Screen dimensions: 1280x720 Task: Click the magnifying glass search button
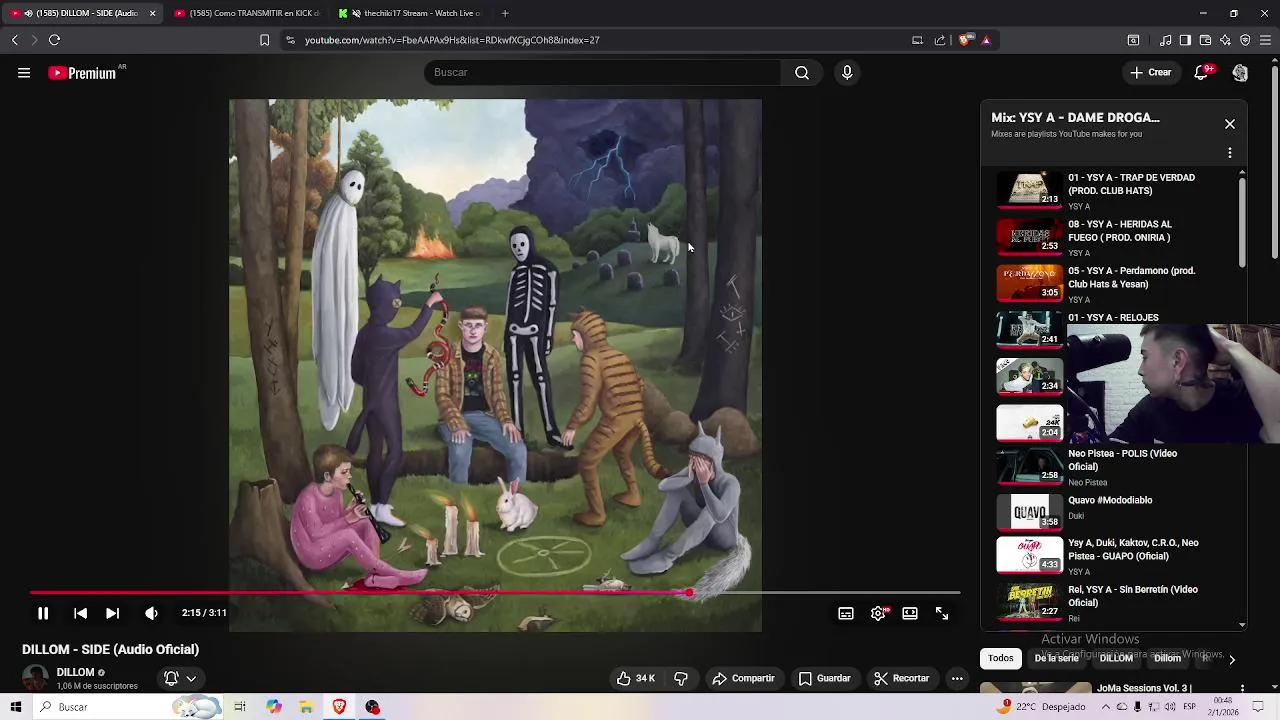tap(802, 72)
